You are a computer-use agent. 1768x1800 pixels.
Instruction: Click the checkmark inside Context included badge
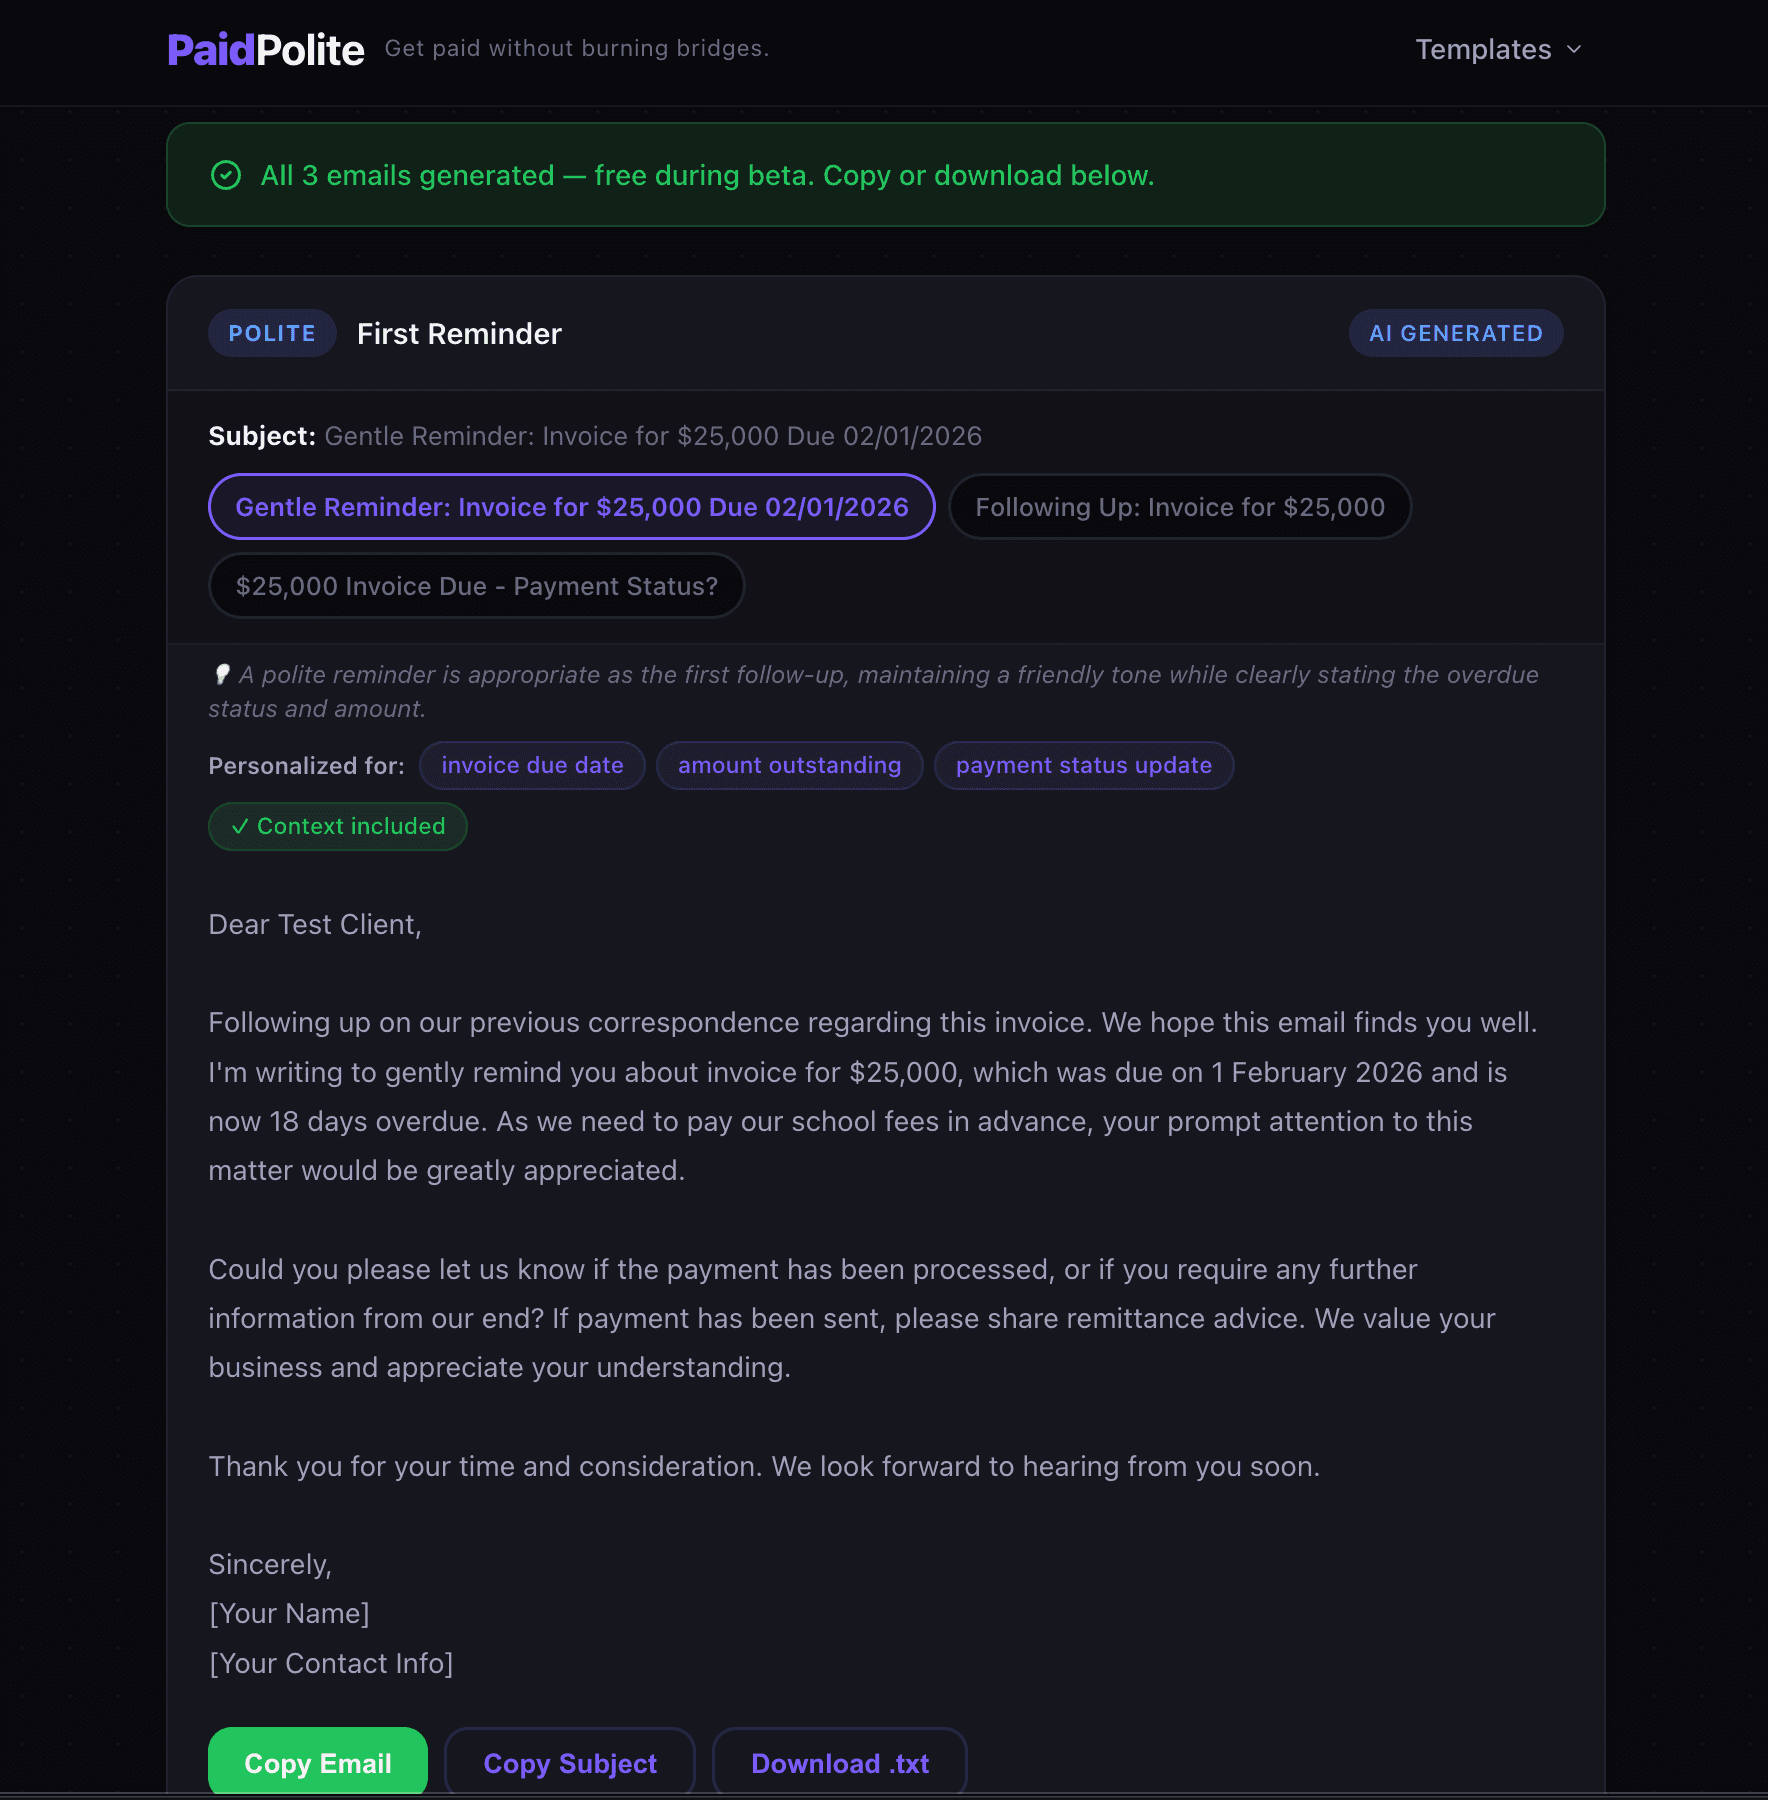(239, 826)
